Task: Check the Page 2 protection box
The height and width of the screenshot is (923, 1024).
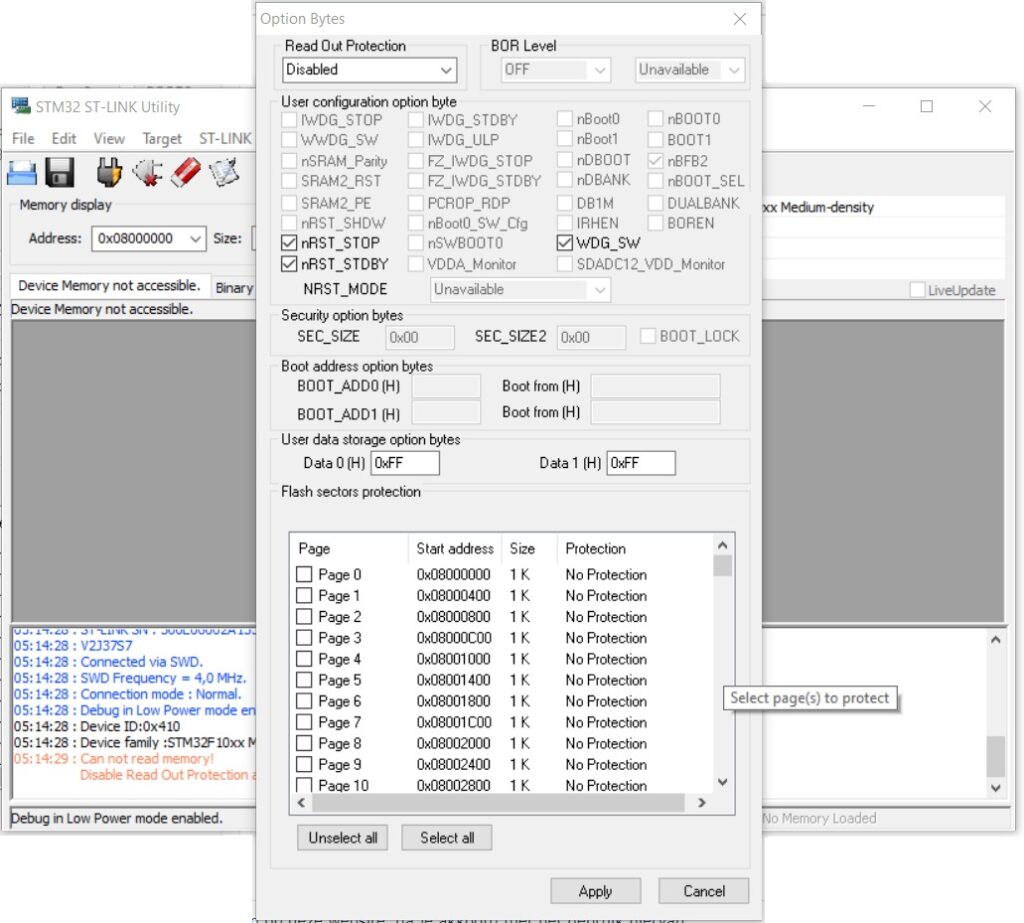Action: point(304,617)
